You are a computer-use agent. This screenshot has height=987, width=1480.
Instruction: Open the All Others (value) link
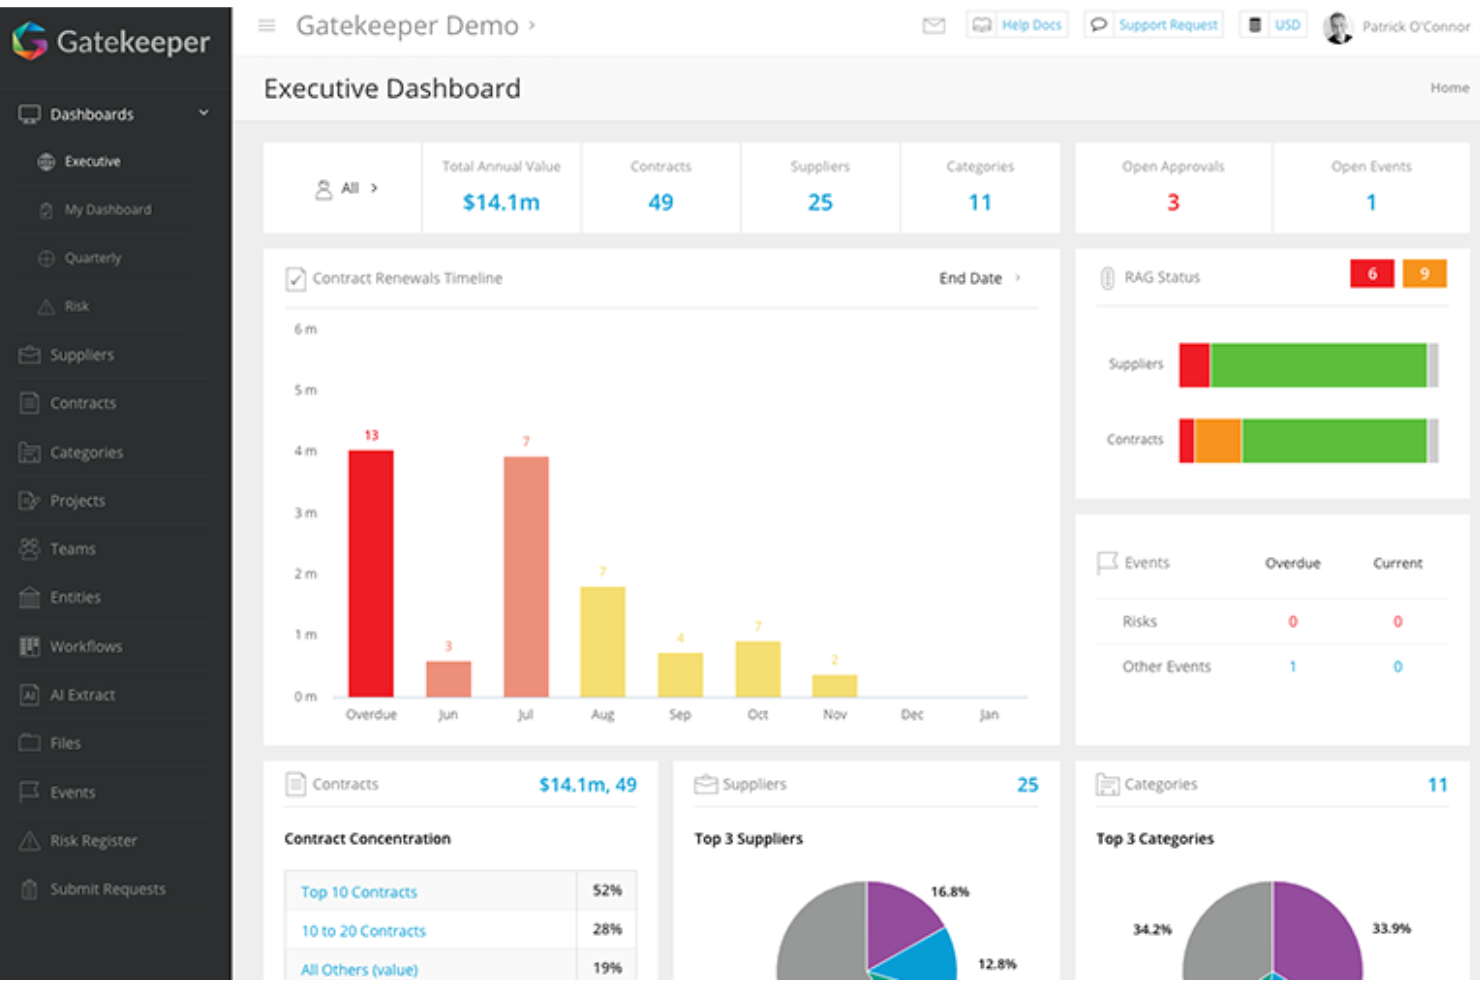(x=359, y=969)
